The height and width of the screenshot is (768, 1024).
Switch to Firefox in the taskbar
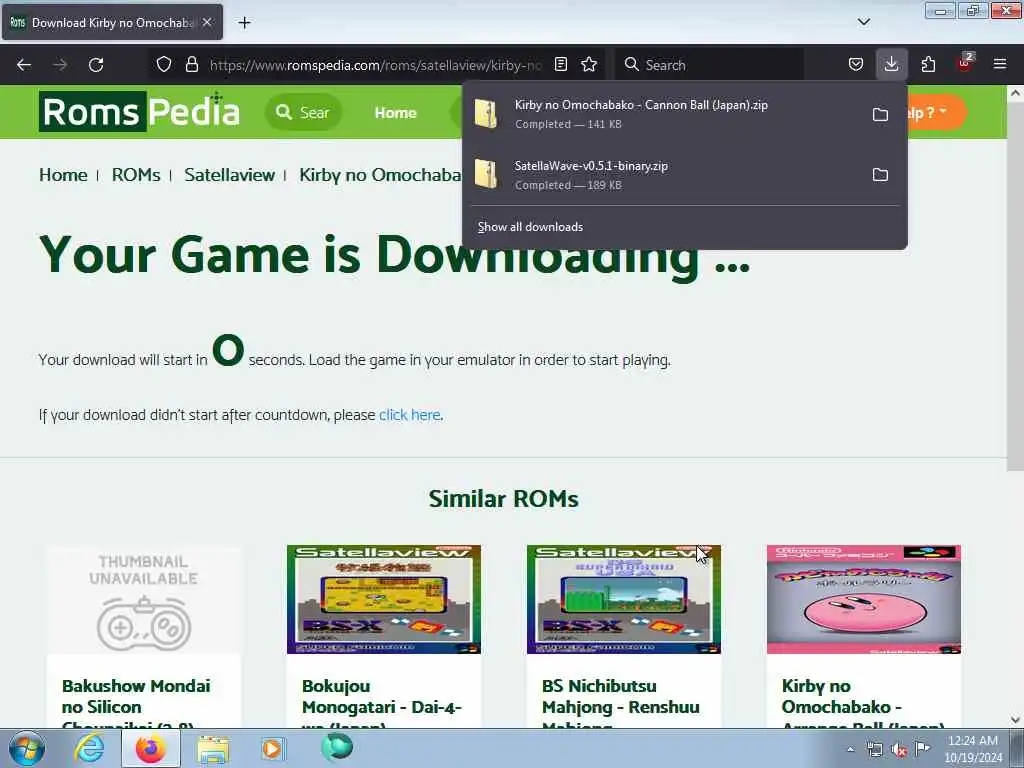click(x=151, y=748)
